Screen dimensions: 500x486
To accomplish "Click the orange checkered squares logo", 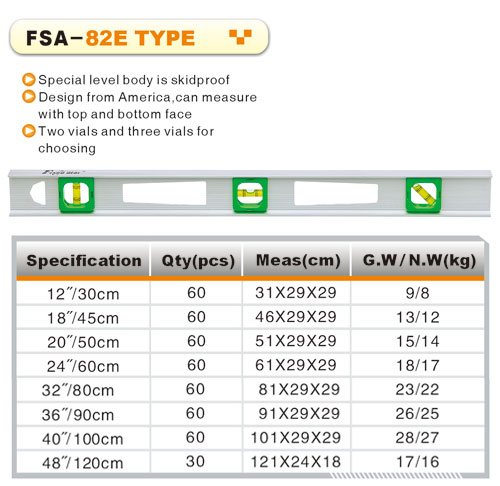I will pos(240,37).
